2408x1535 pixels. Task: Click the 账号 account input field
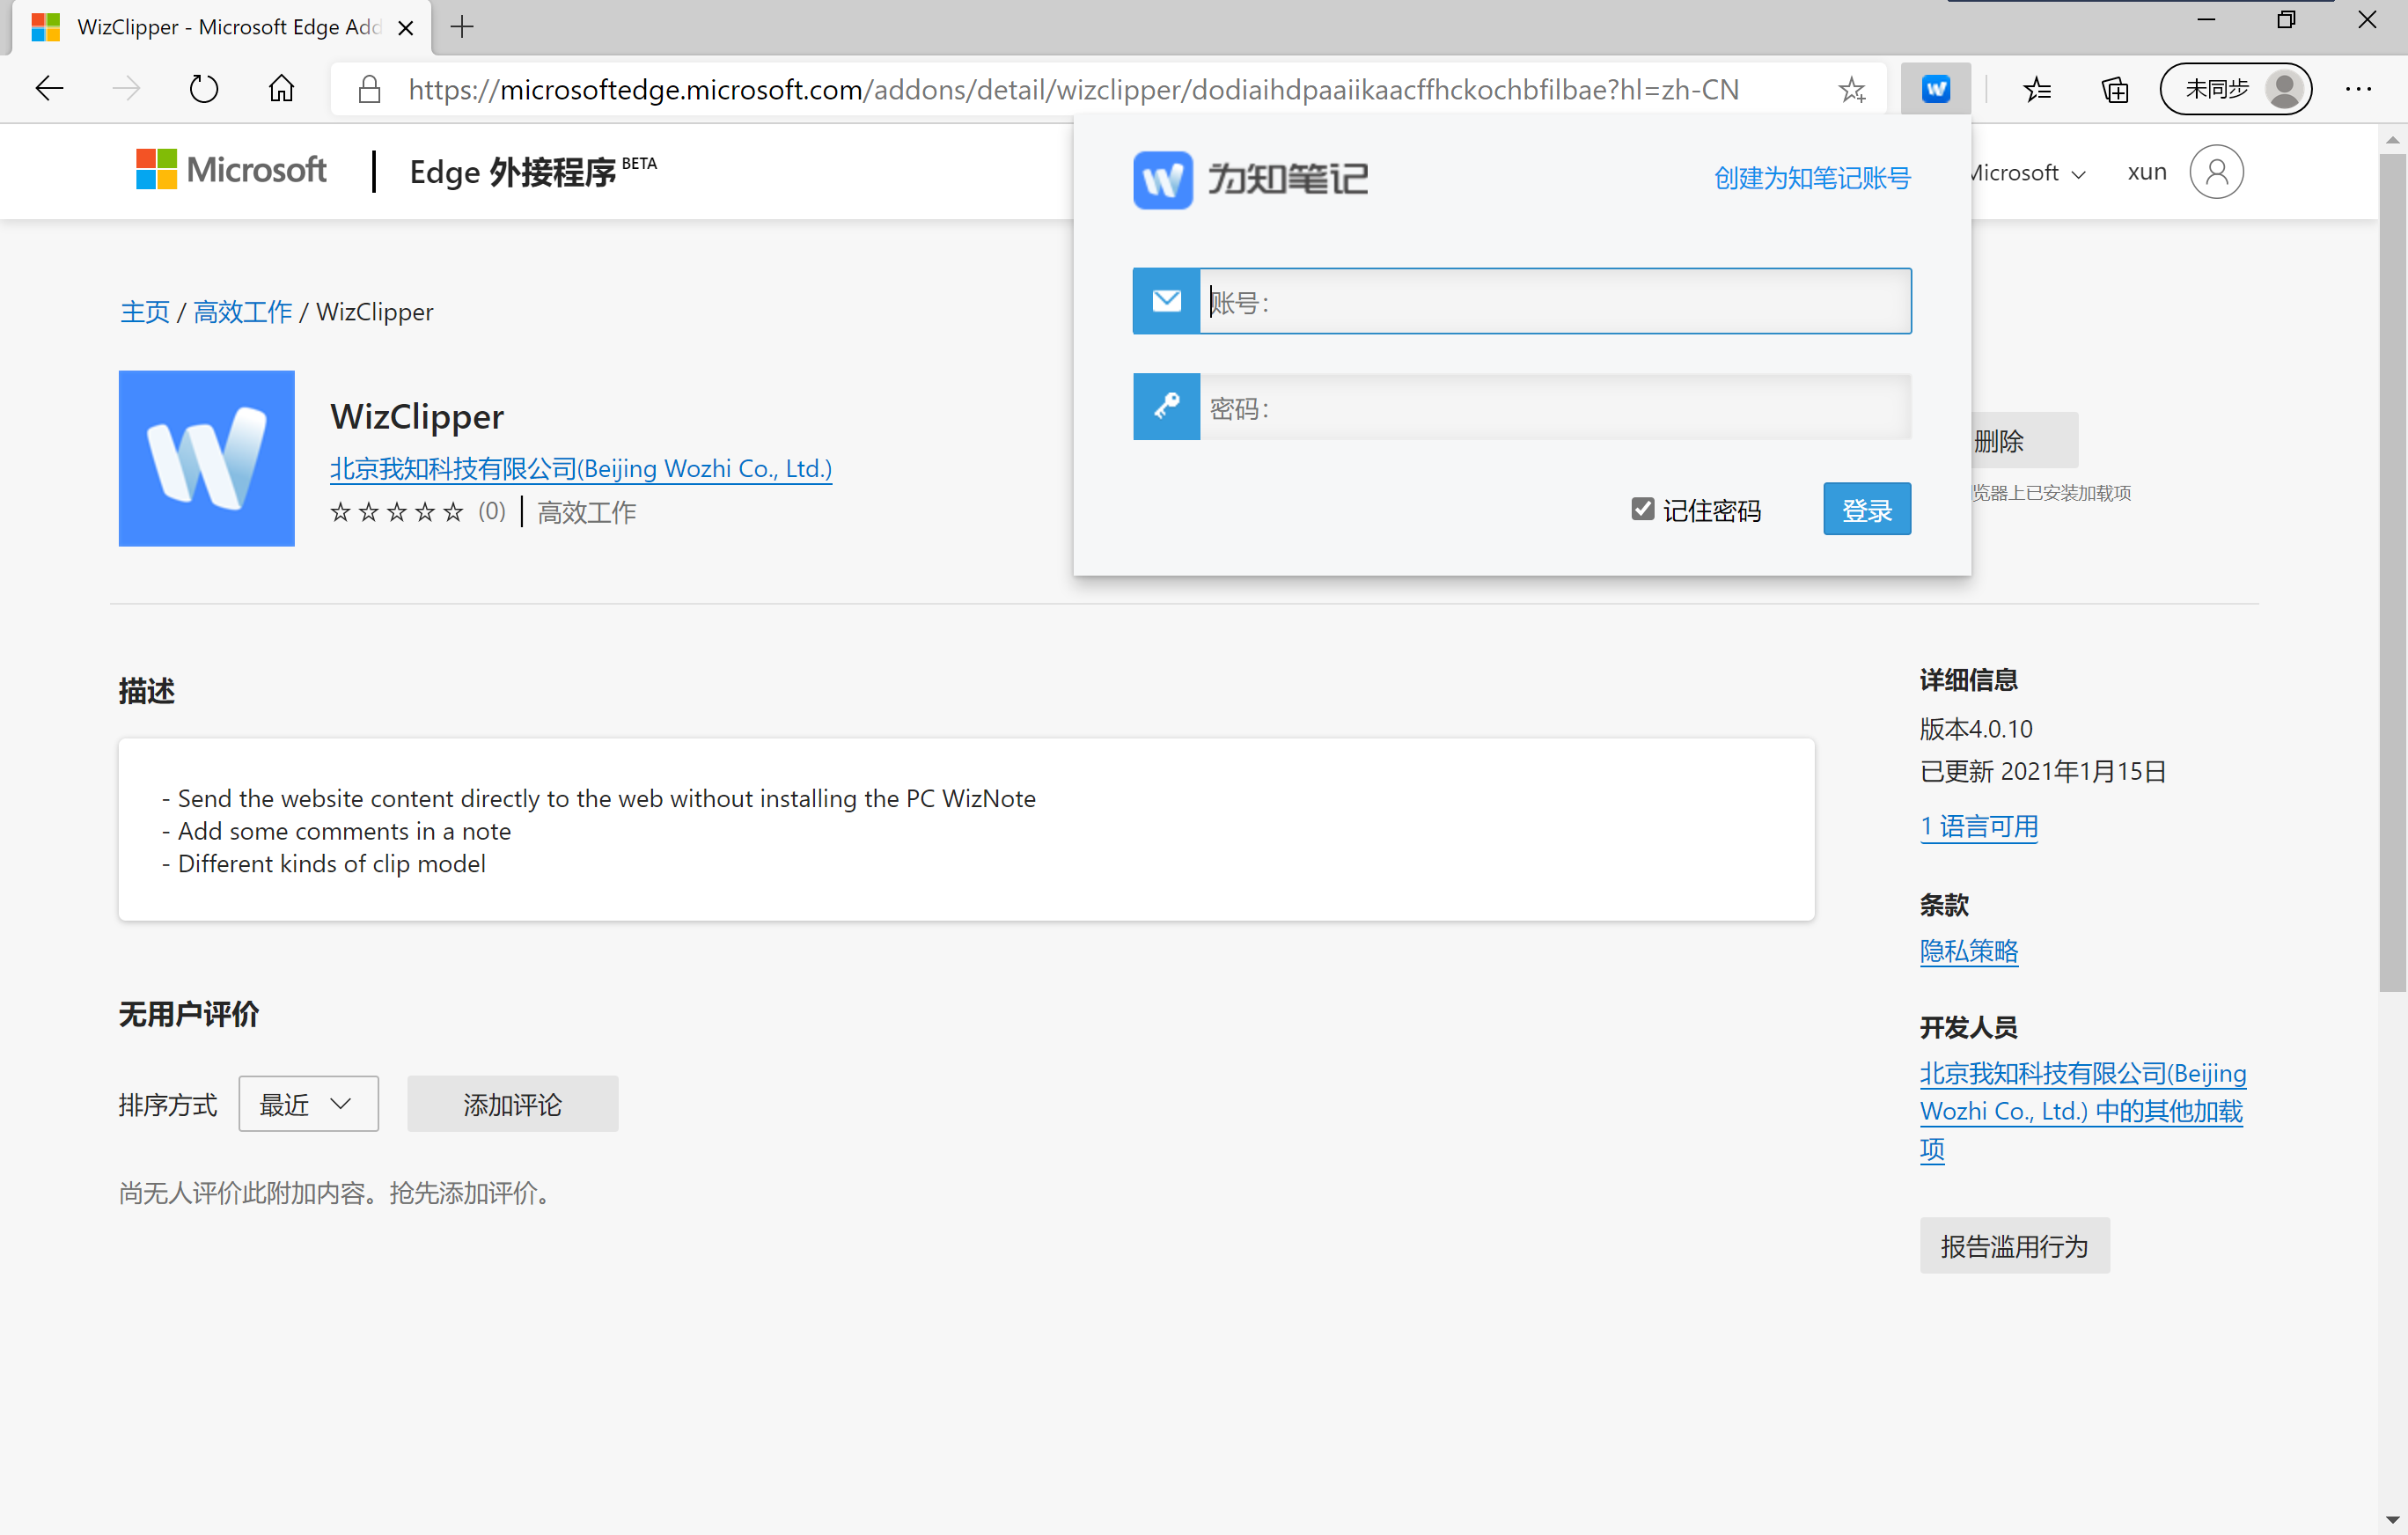1554,301
